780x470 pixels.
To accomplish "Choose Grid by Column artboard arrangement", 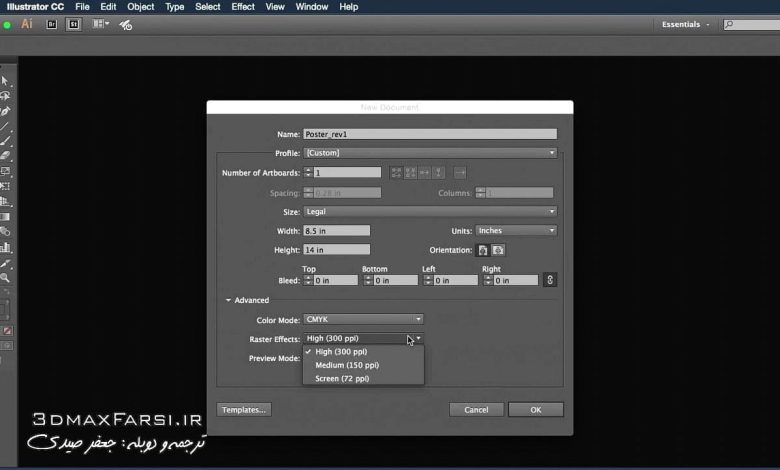I will point(410,173).
